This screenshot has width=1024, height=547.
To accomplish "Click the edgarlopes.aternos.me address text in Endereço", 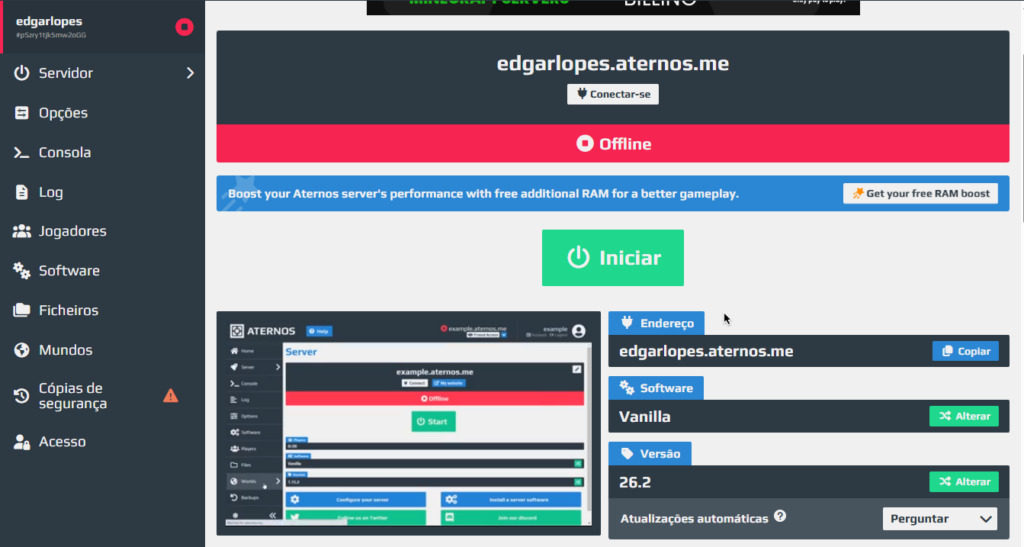I will point(706,351).
